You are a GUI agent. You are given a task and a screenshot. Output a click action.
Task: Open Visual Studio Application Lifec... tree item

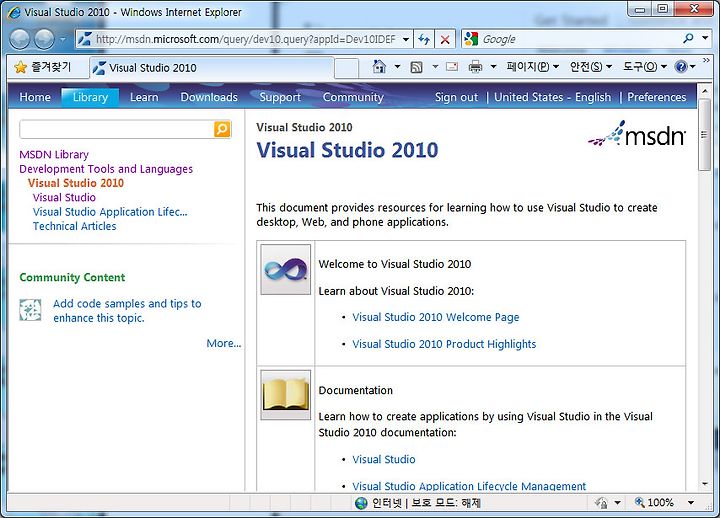[x=110, y=212]
